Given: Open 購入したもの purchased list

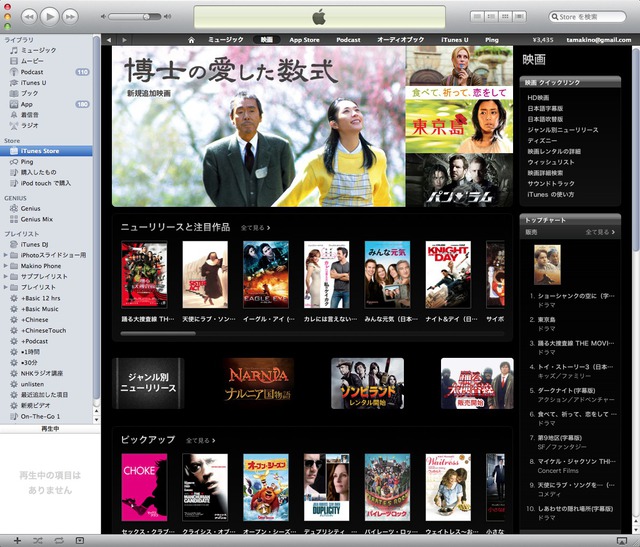Looking at the screenshot, I should pos(46,172).
